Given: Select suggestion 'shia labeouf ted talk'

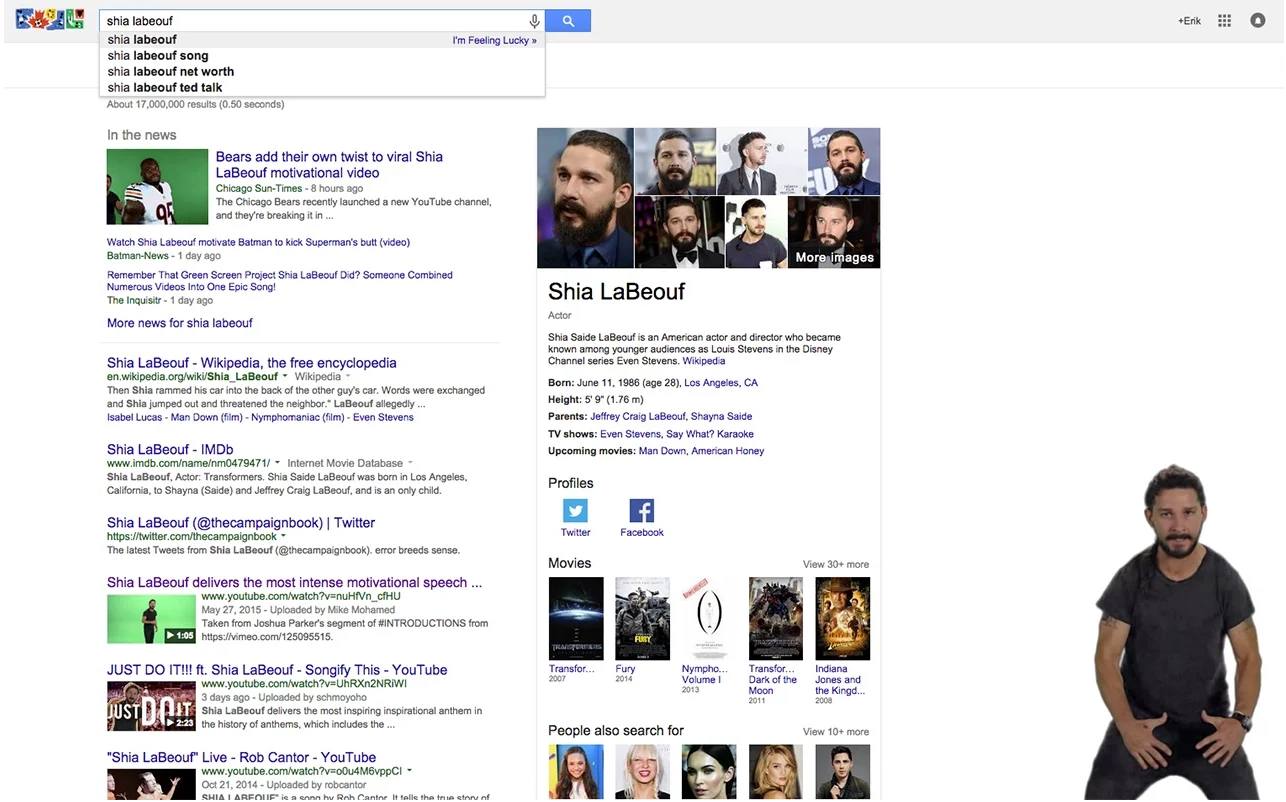Looking at the screenshot, I should click(x=165, y=88).
